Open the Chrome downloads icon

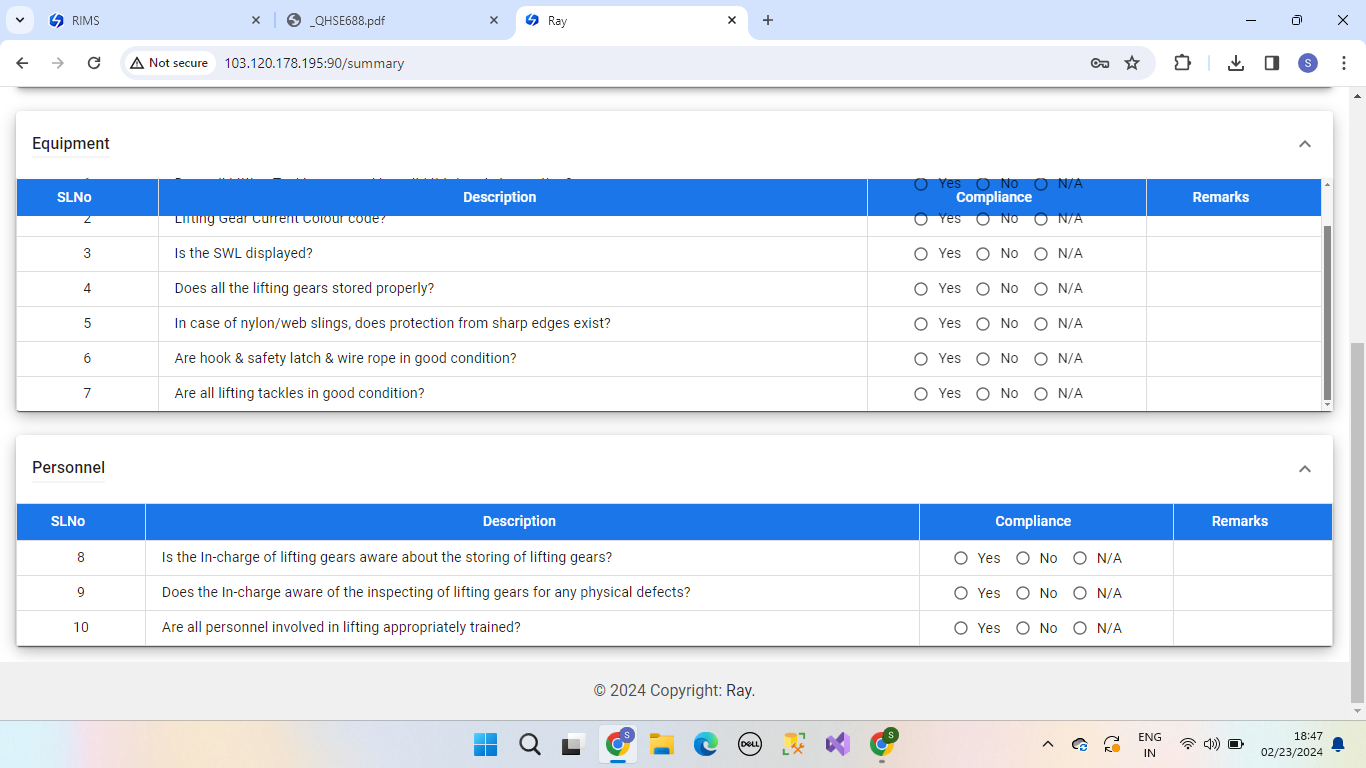coord(1236,63)
